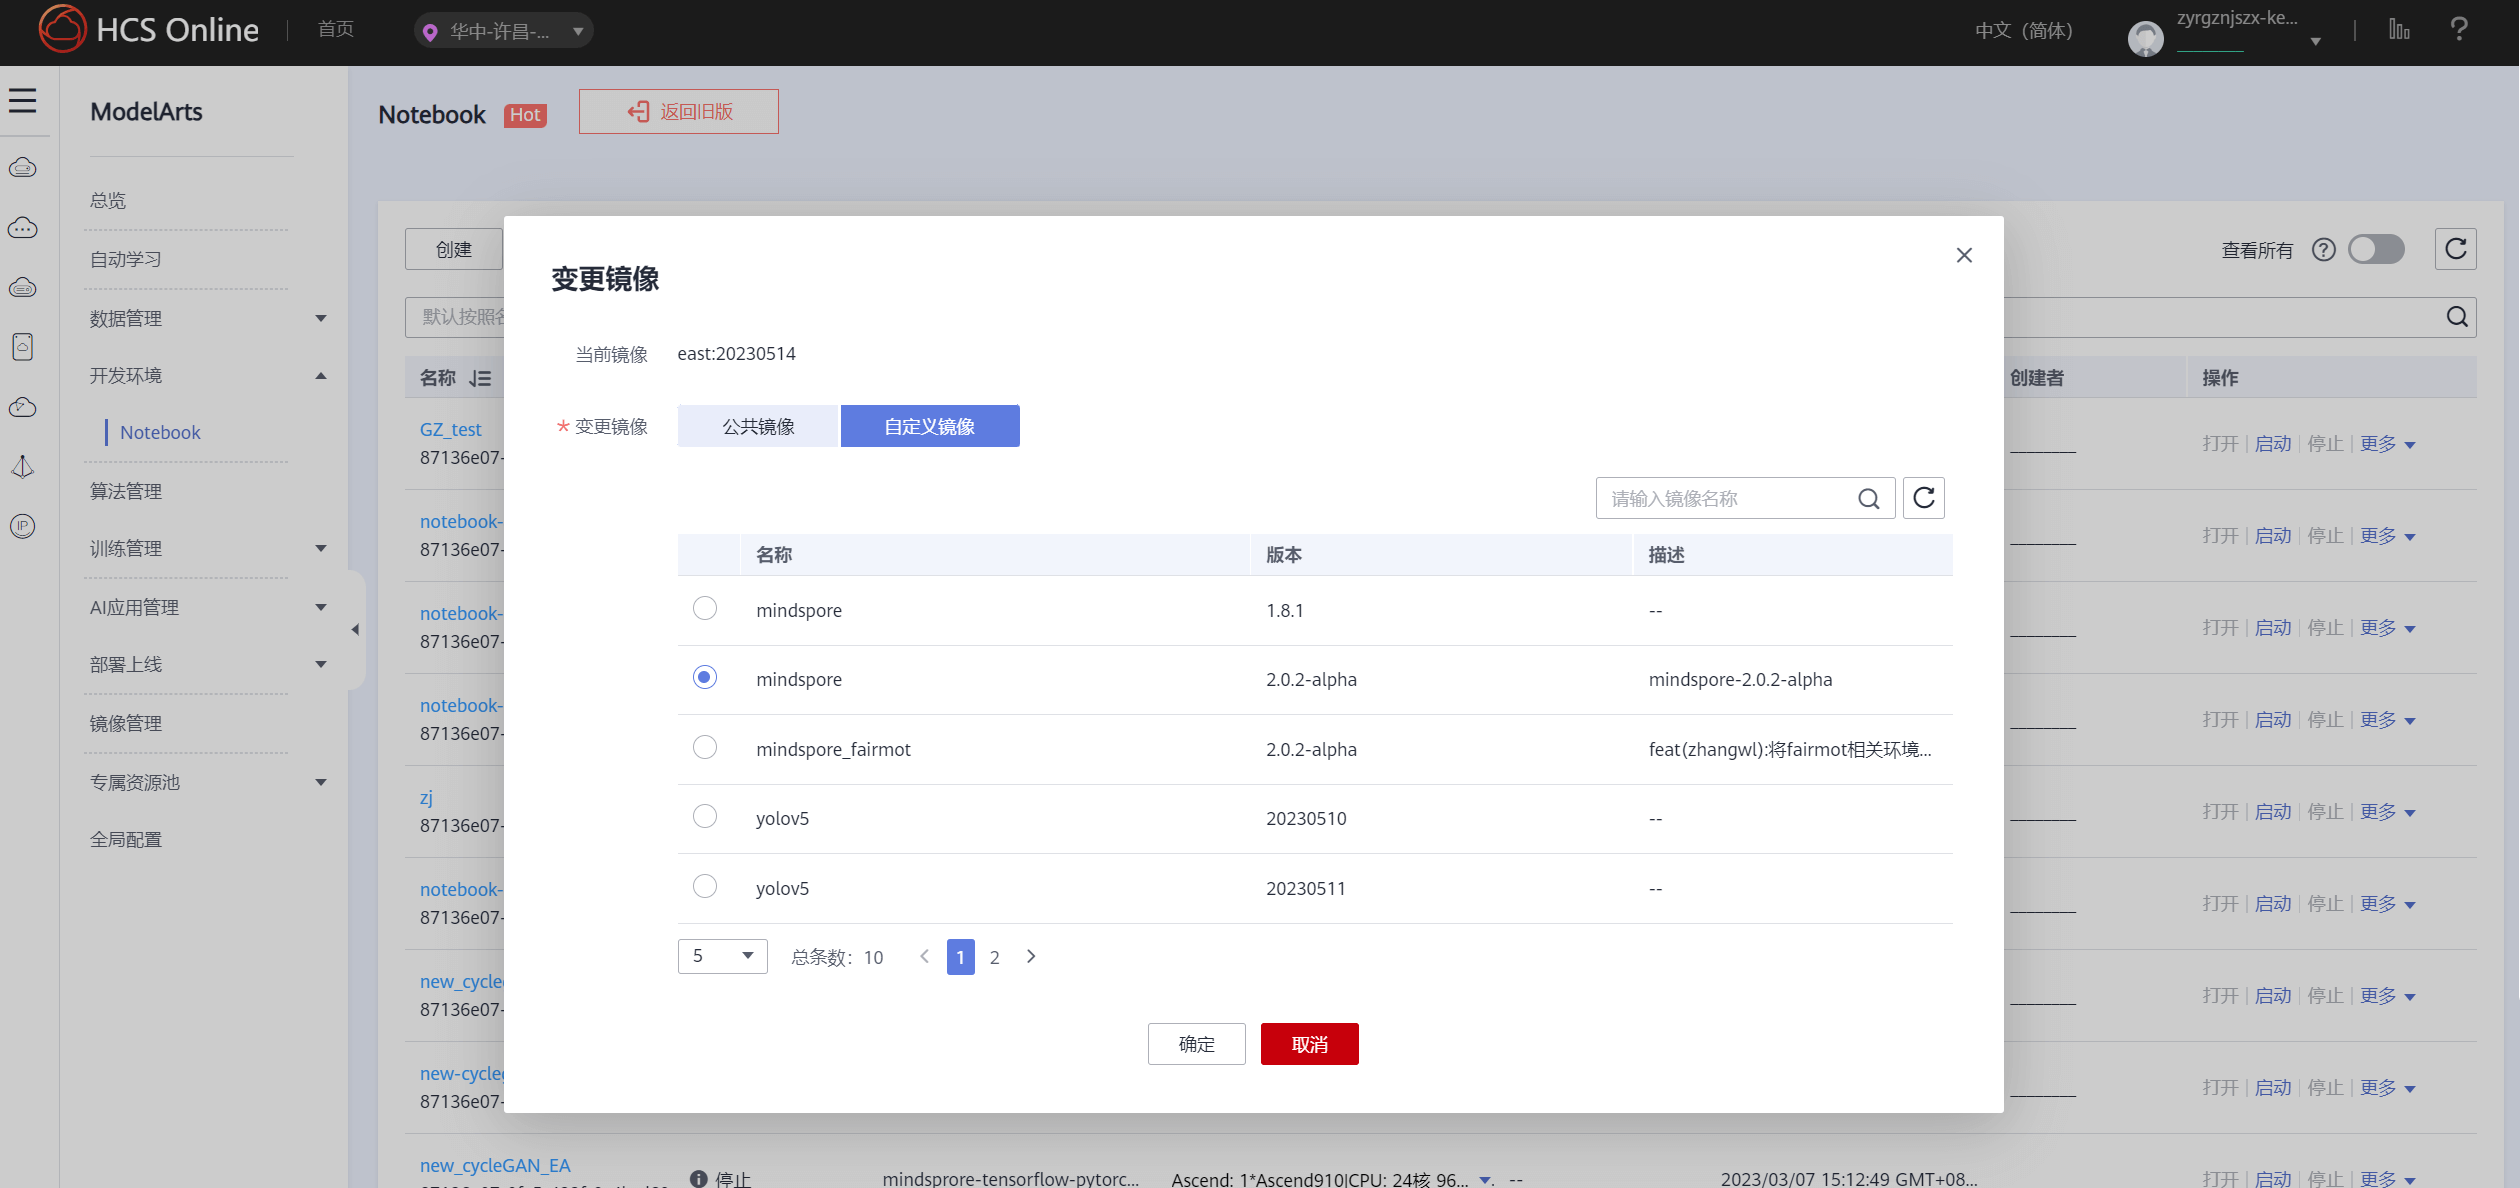Open the help question mark in header
Viewport: 2520px width, 1188px height.
[2459, 29]
